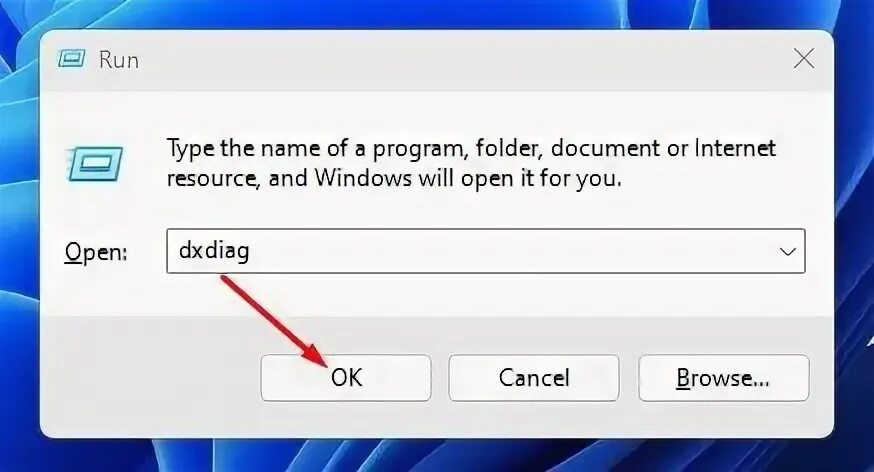Click the OK button to launch dxdiag
Image resolution: width=874 pixels, height=472 pixels.
346,378
